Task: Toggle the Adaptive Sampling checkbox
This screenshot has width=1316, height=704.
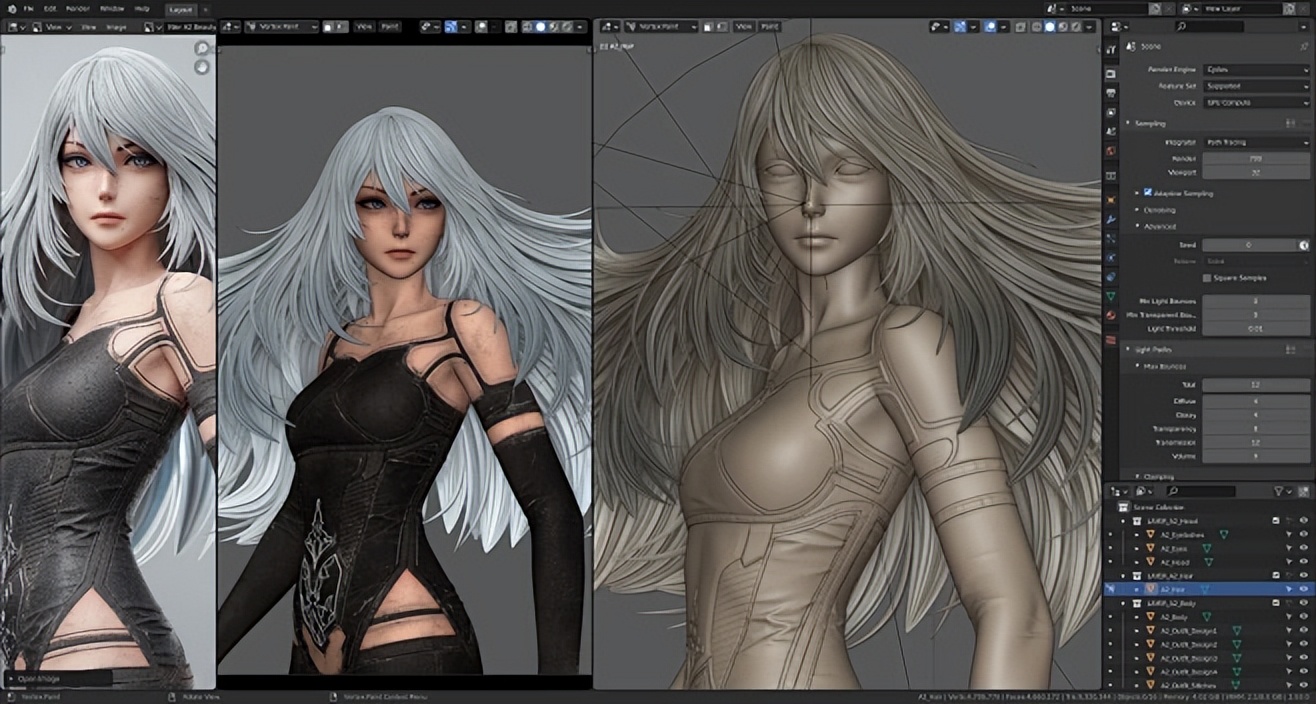Action: (1147, 192)
